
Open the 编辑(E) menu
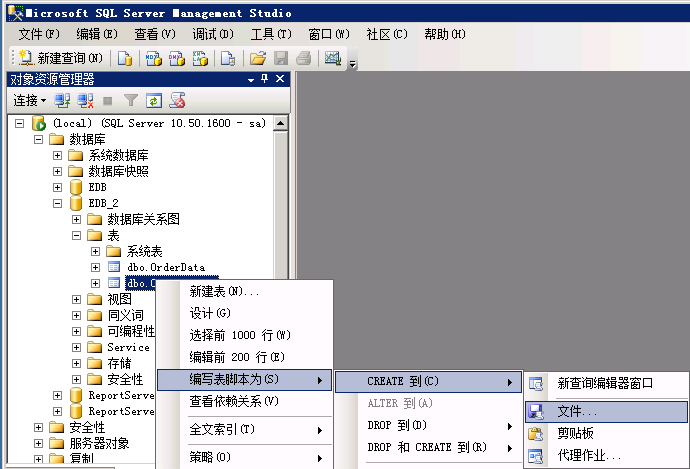(x=97, y=34)
